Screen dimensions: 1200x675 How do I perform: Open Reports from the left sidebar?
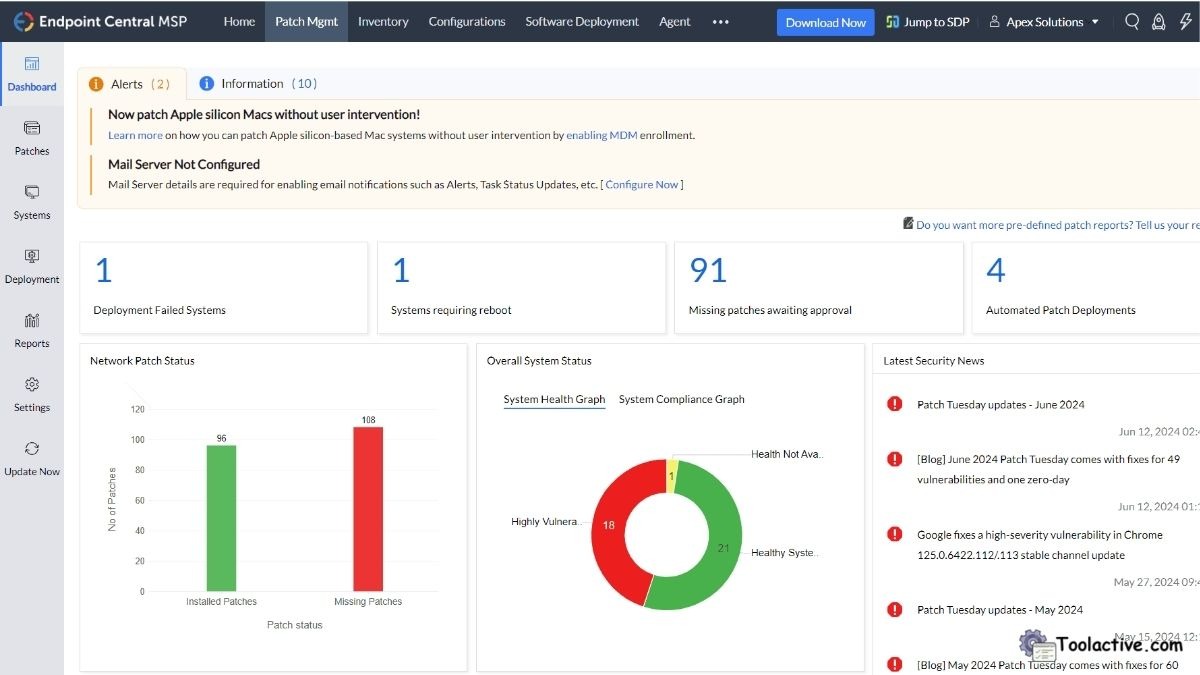32,330
